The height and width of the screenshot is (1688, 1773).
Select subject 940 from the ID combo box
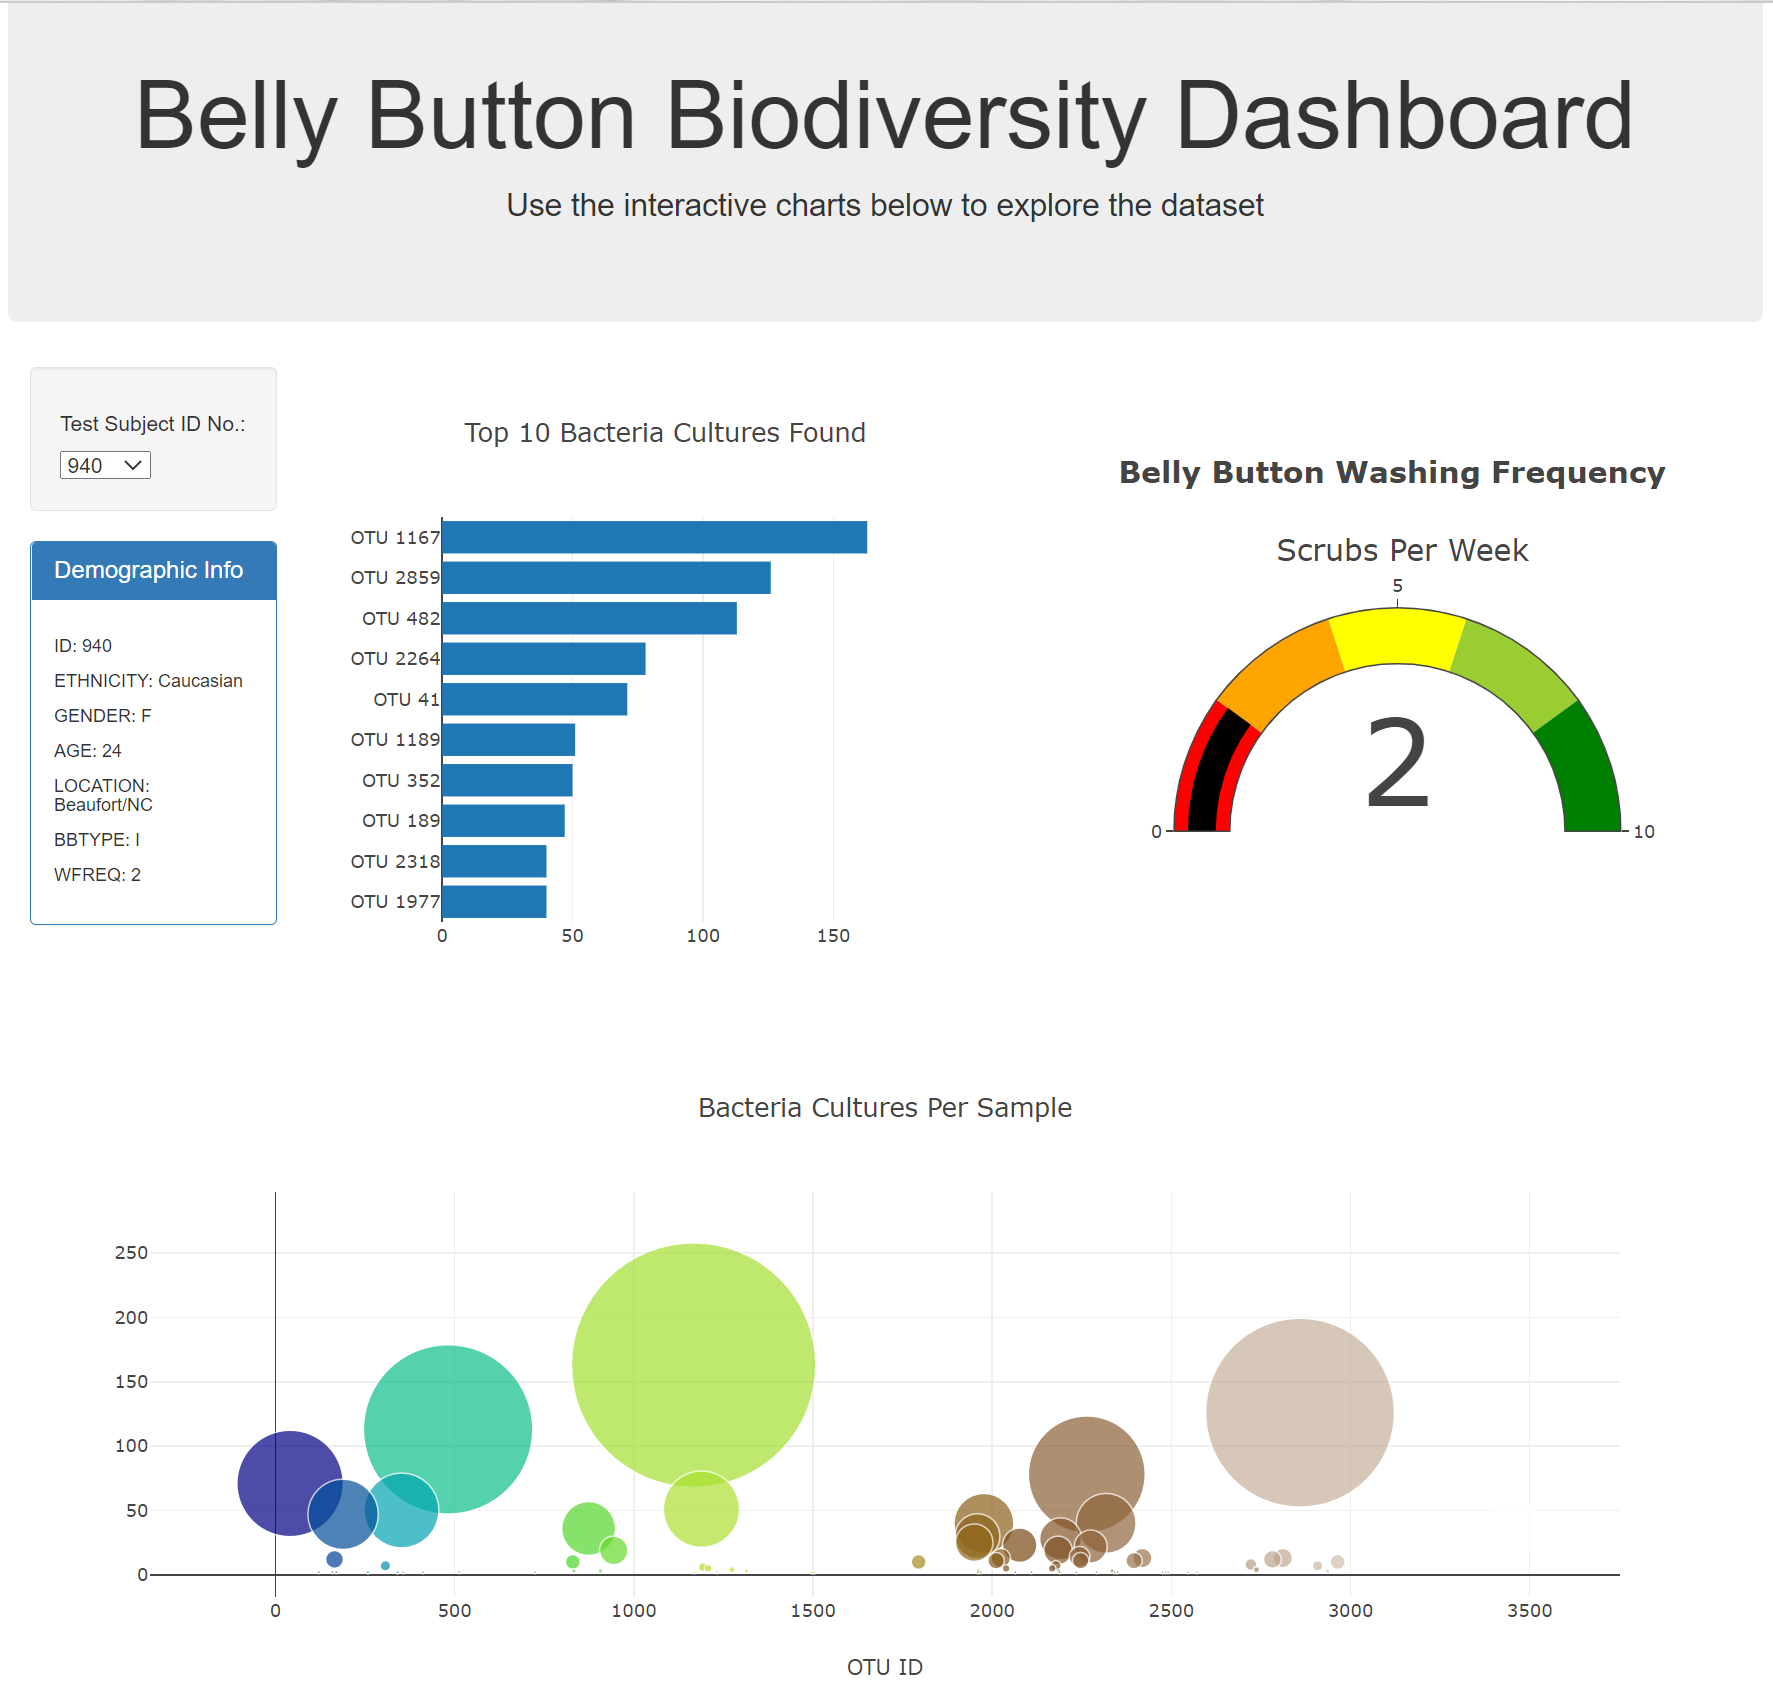(x=104, y=465)
